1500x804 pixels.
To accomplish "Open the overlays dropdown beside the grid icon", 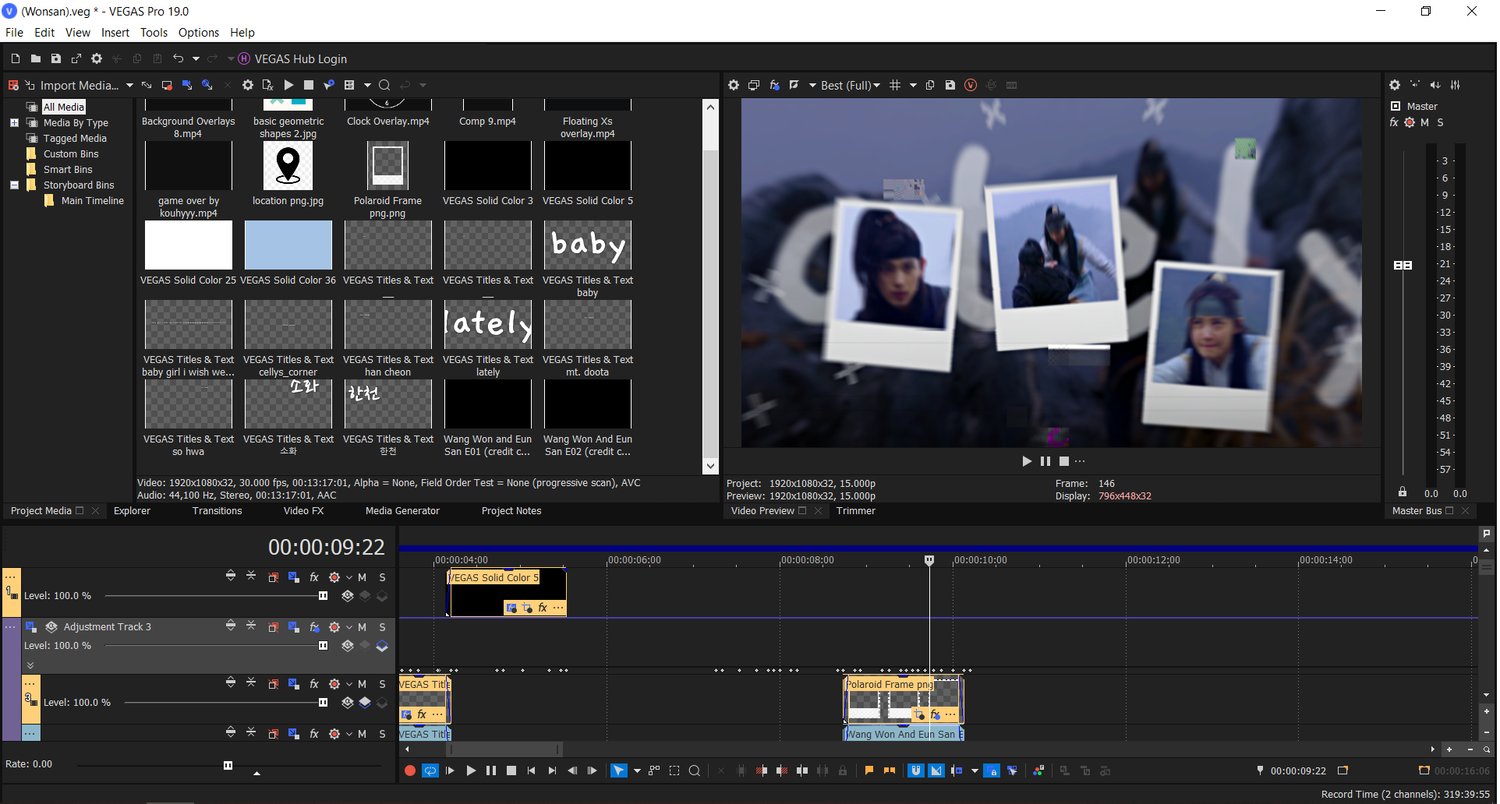I will [913, 85].
